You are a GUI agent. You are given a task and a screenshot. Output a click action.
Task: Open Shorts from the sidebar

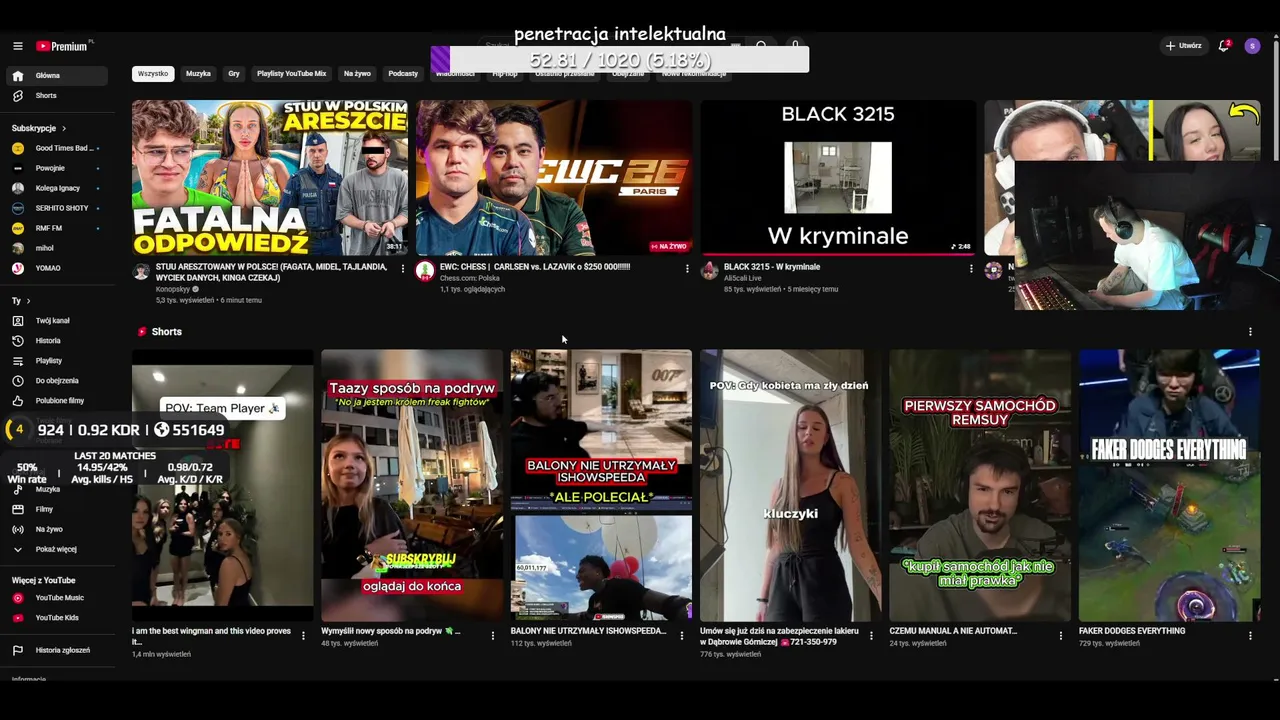(x=56, y=96)
